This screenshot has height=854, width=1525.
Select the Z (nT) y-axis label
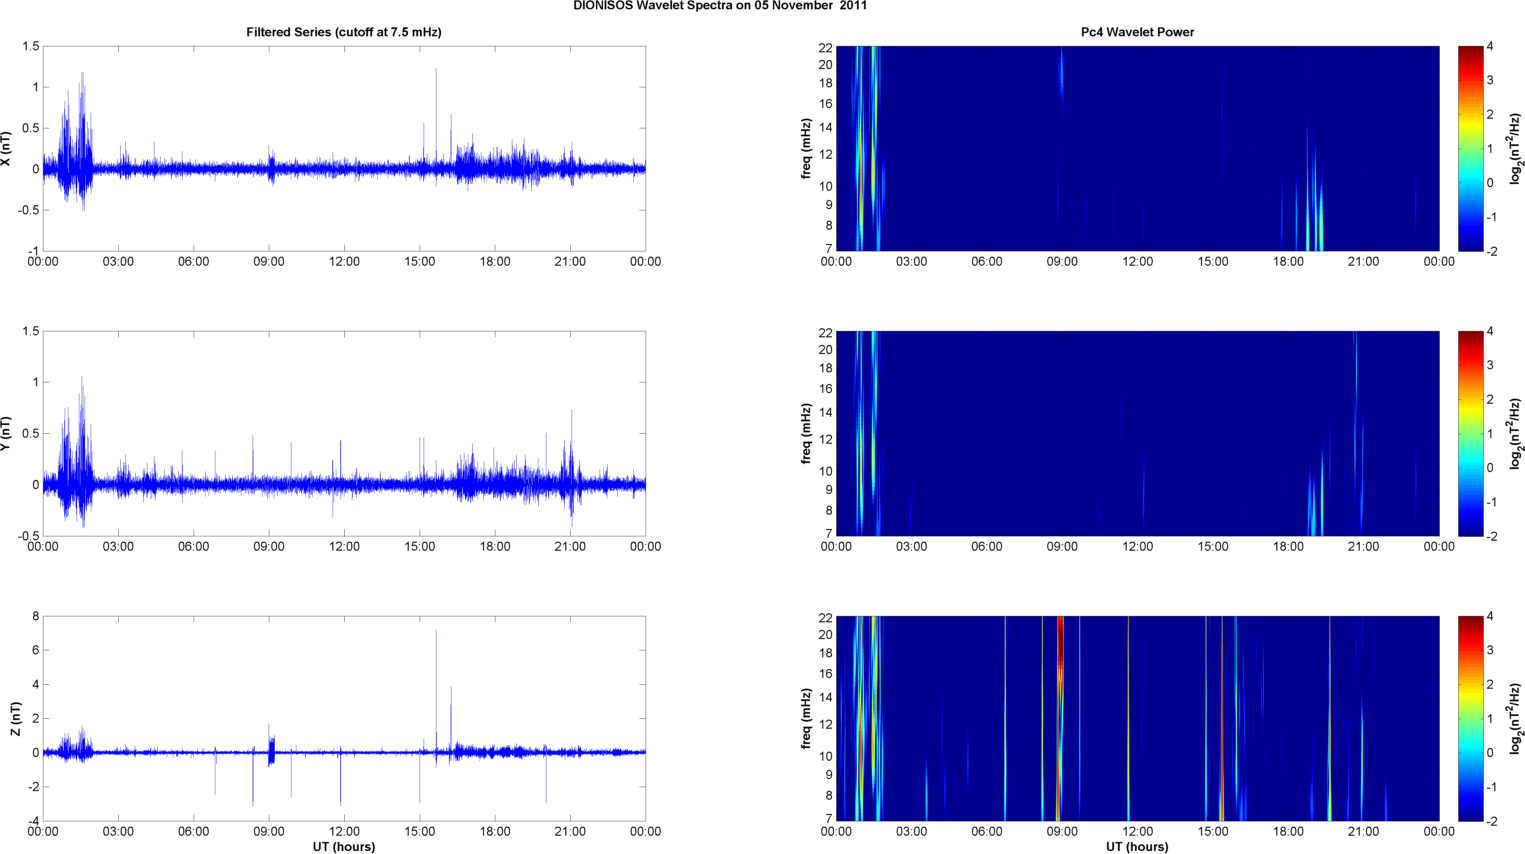coord(16,718)
